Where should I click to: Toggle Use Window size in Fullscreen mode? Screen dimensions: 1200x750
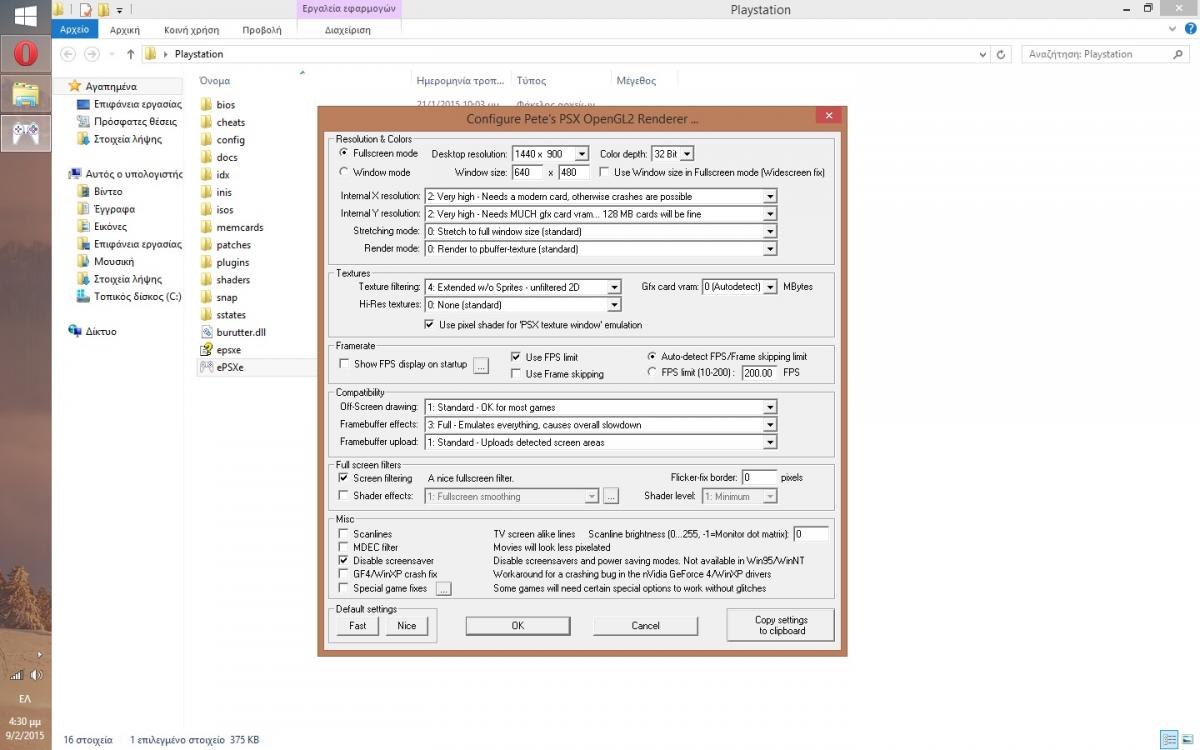click(605, 172)
